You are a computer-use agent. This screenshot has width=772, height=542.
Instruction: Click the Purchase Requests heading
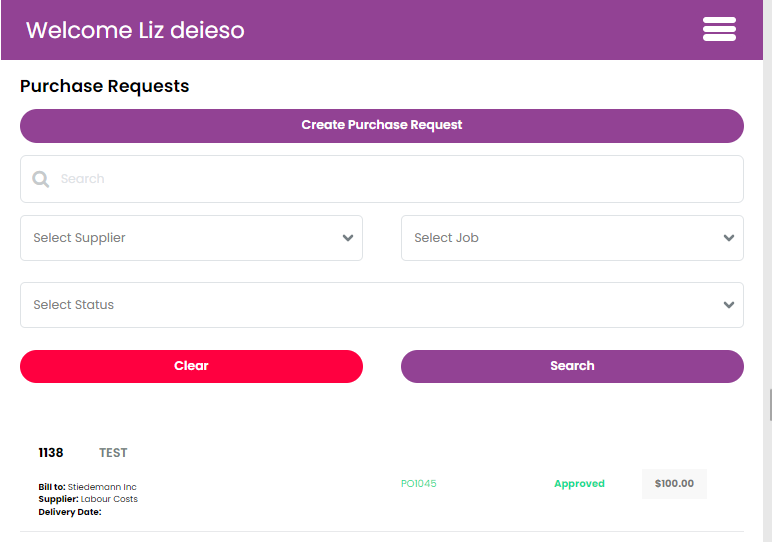104,86
